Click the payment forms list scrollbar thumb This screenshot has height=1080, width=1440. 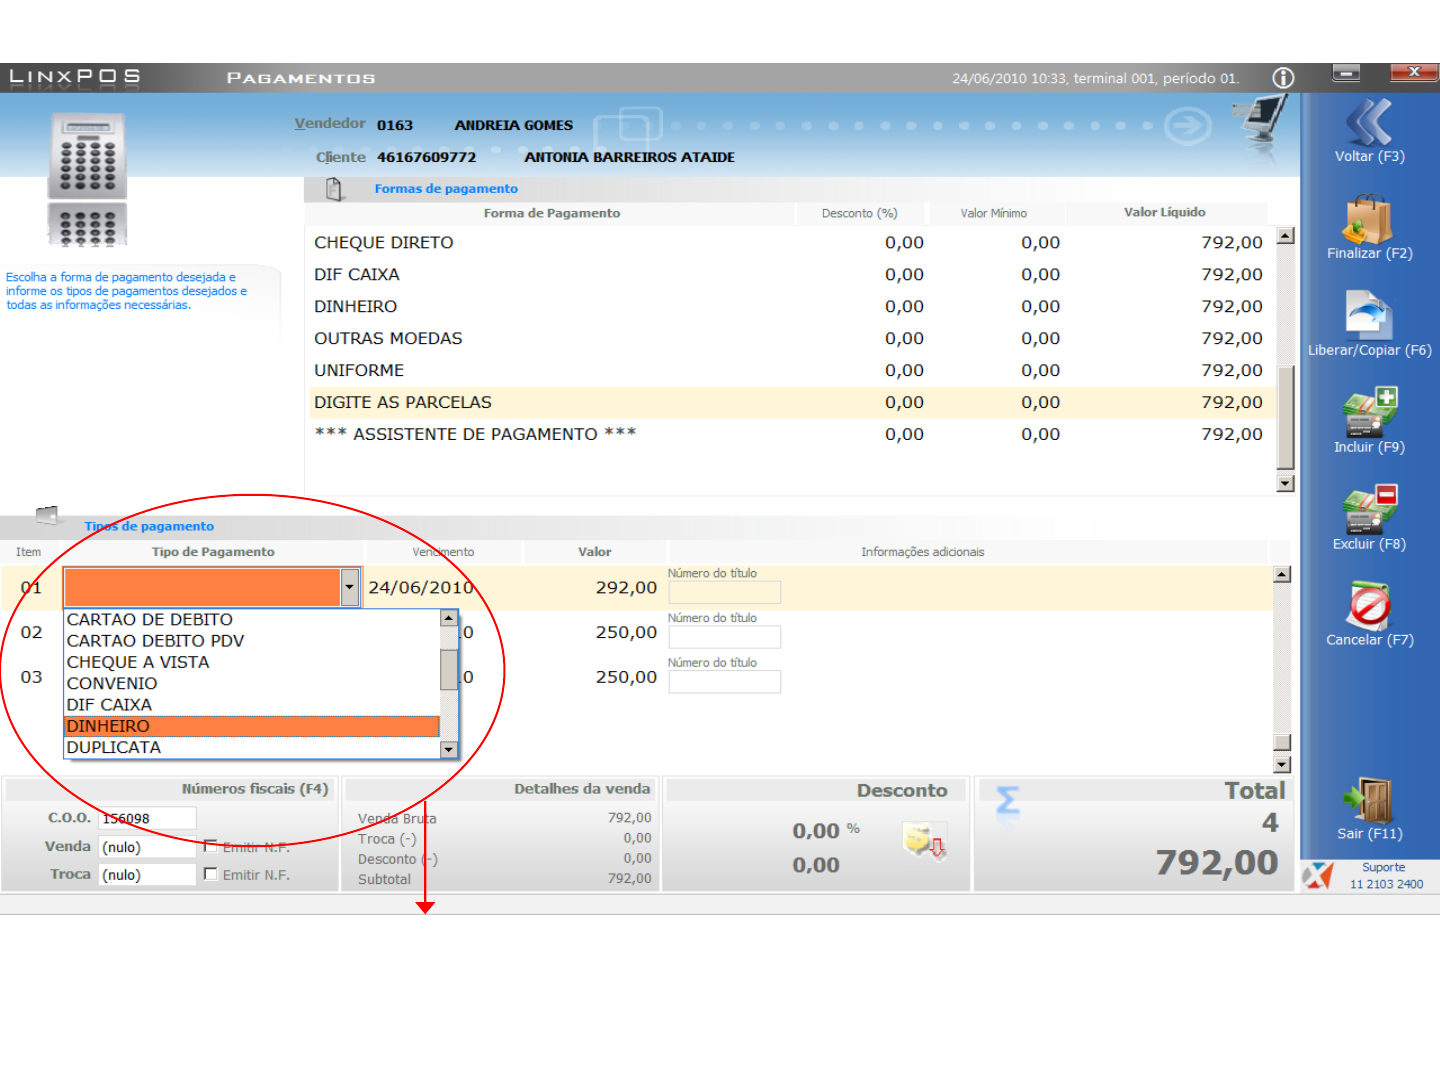[1286, 417]
